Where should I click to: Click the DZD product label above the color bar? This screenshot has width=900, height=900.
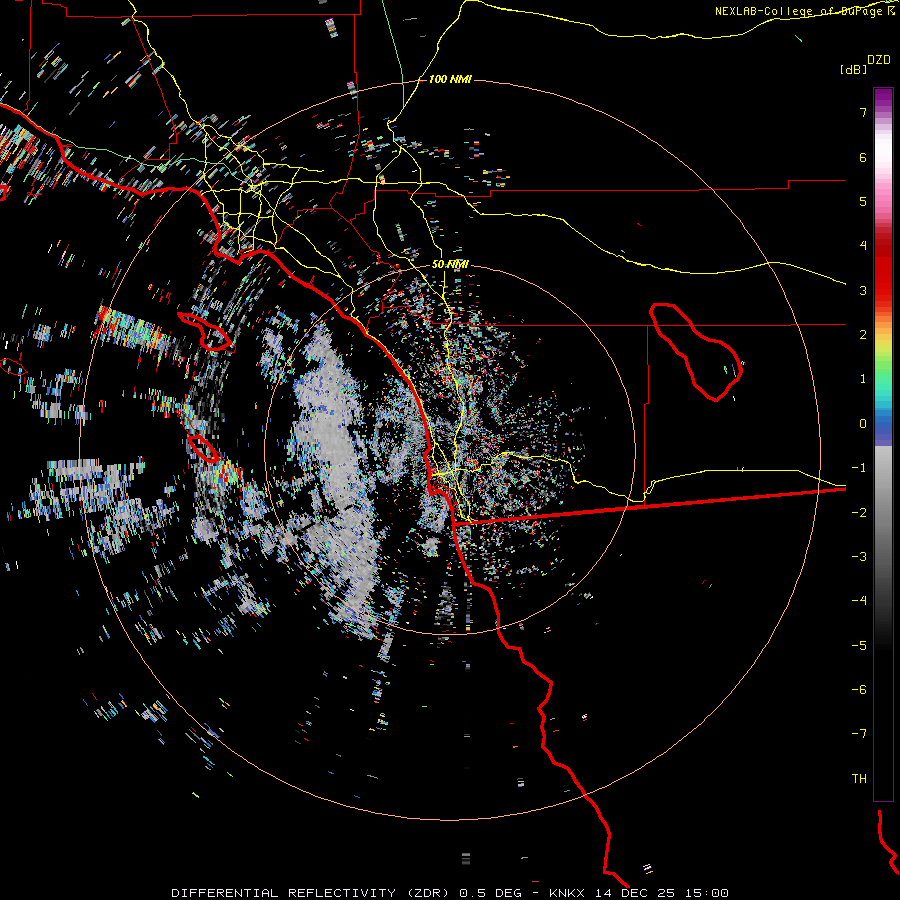coord(879,60)
